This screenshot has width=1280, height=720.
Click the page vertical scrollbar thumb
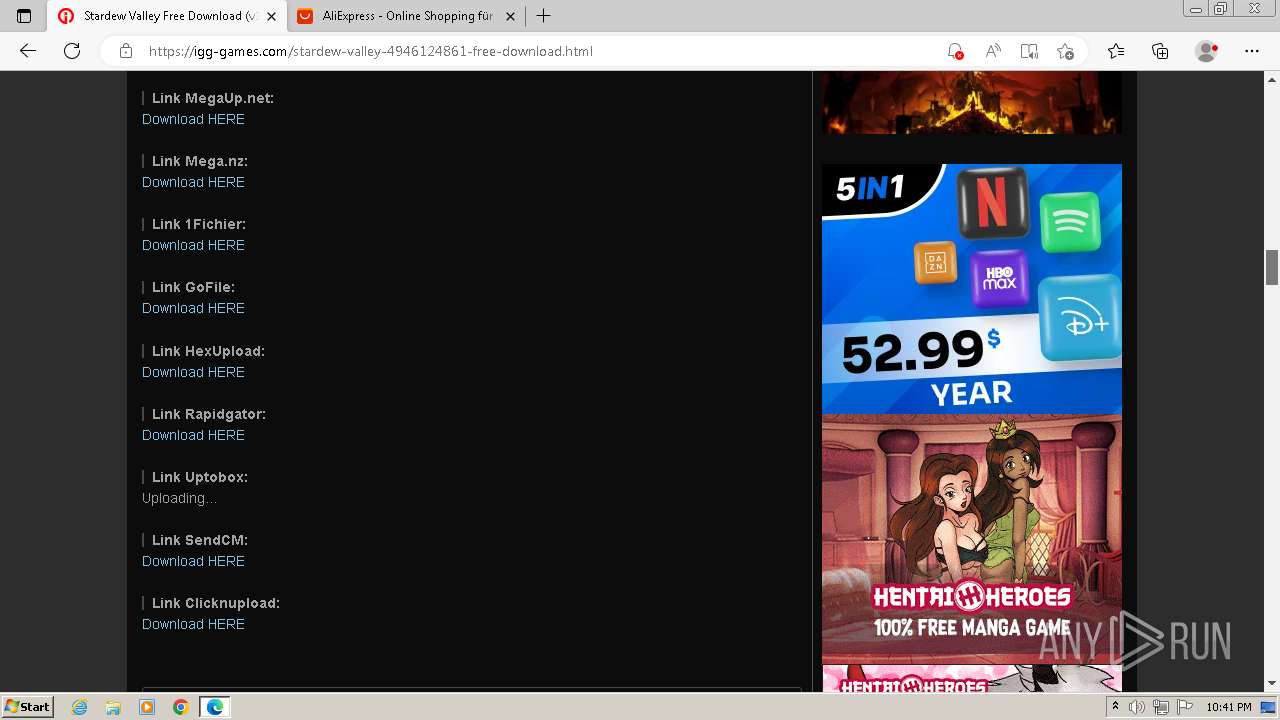(x=1272, y=267)
